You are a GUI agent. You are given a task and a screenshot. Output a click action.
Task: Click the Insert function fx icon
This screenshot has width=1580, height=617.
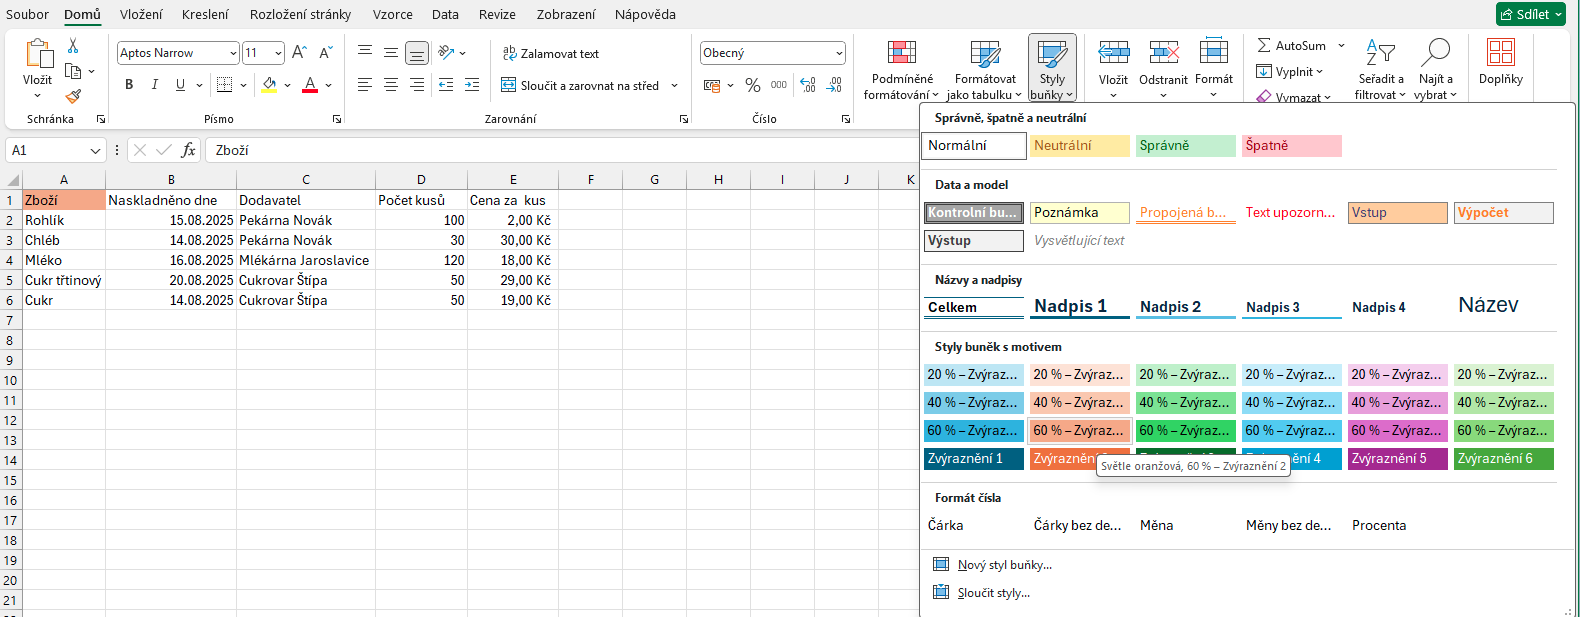188,150
